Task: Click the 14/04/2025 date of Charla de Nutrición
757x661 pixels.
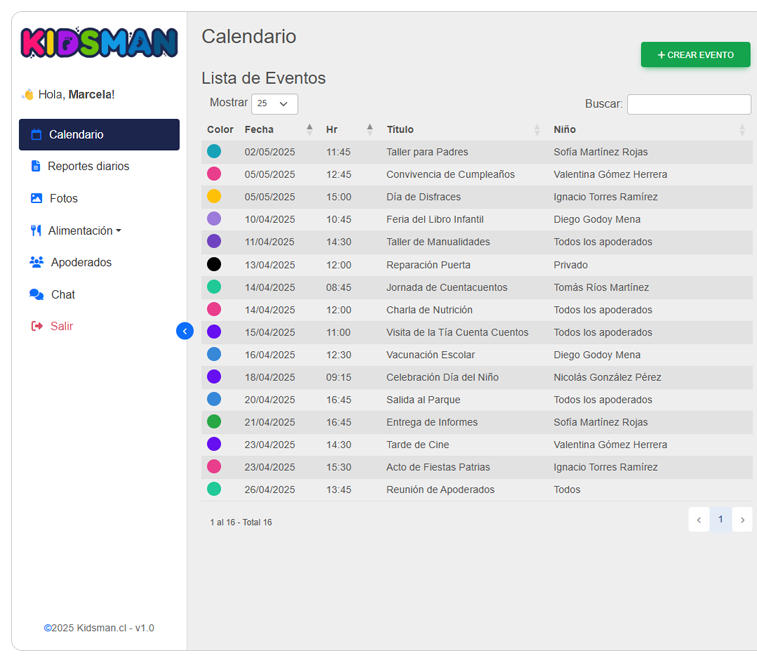Action: [269, 309]
